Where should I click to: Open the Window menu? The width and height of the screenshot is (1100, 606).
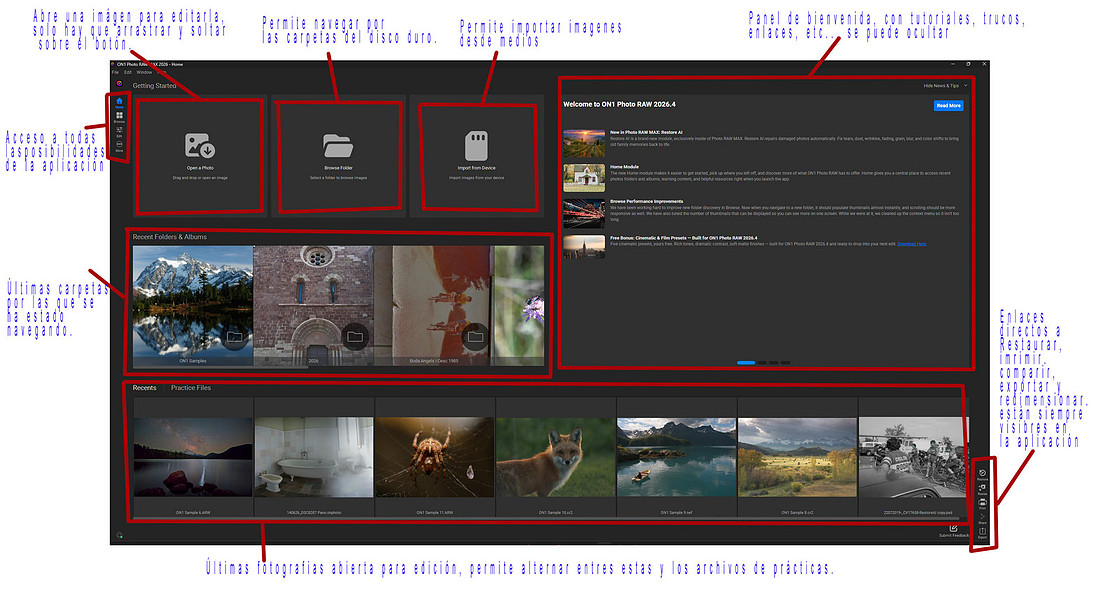click(144, 72)
